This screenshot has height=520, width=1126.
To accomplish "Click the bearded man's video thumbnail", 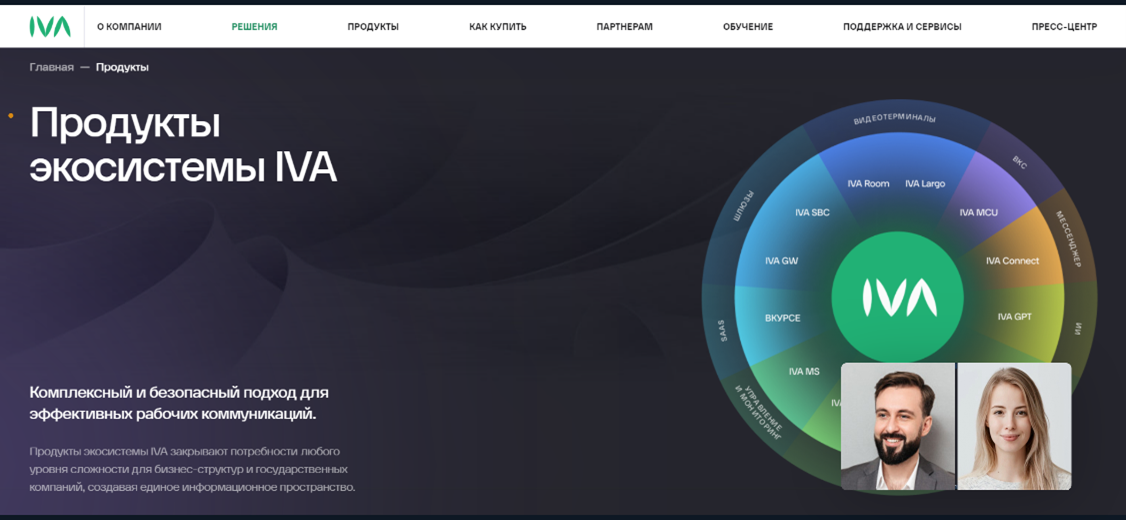I will (898, 426).
